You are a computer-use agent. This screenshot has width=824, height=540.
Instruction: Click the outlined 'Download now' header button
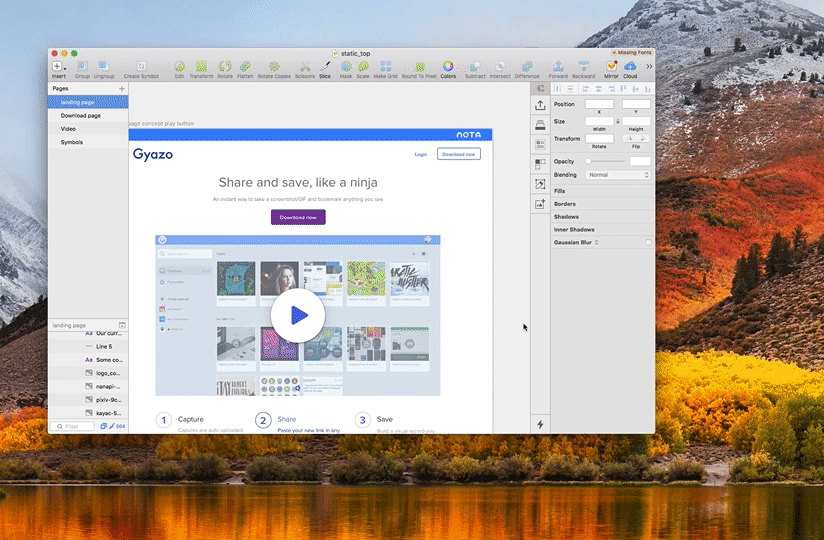coord(459,154)
